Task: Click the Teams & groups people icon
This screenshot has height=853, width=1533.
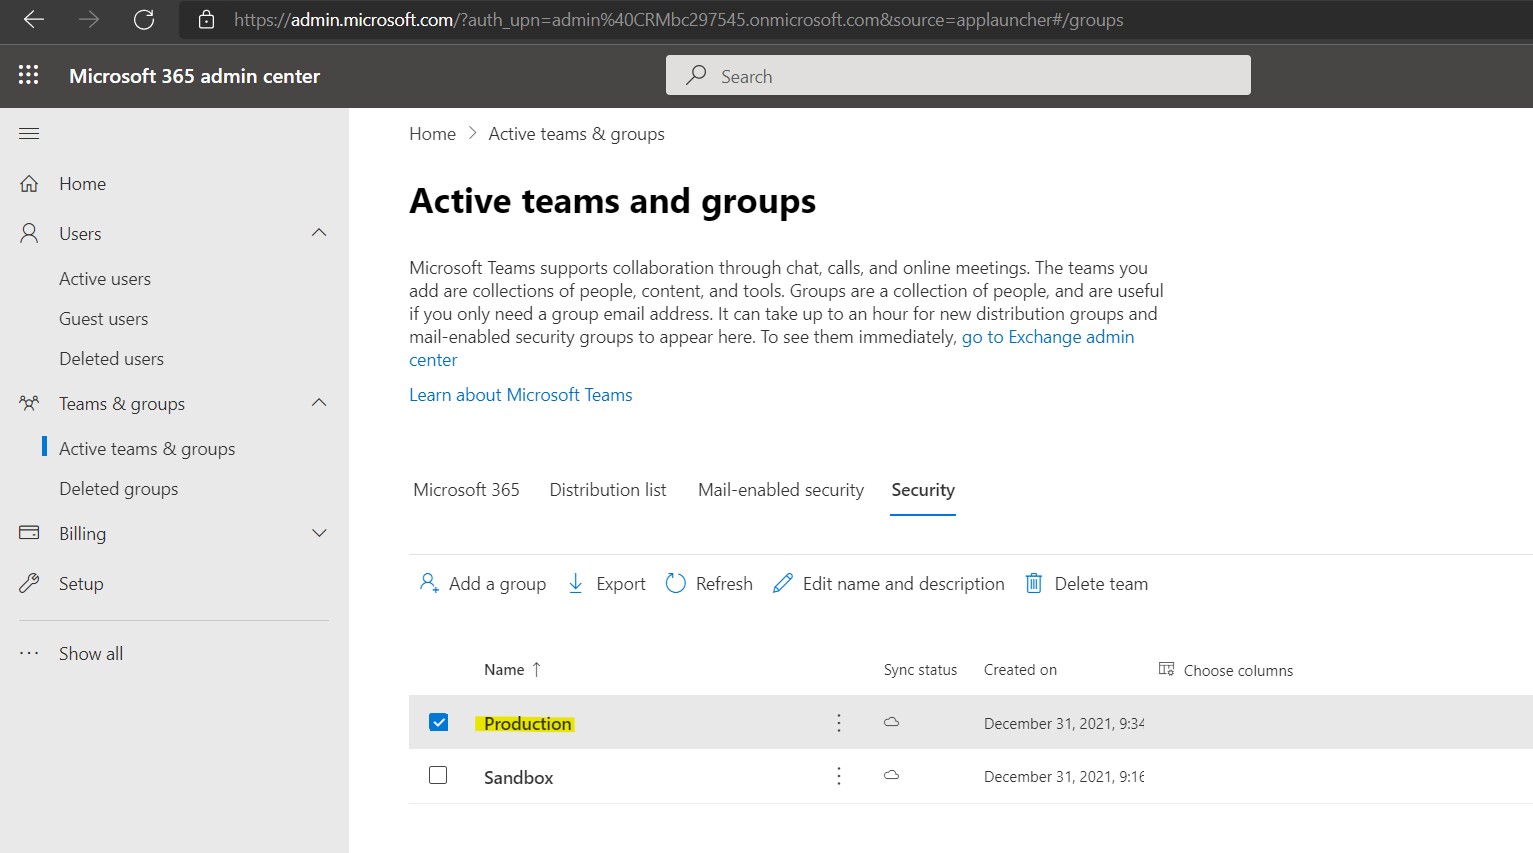Action: coord(29,403)
